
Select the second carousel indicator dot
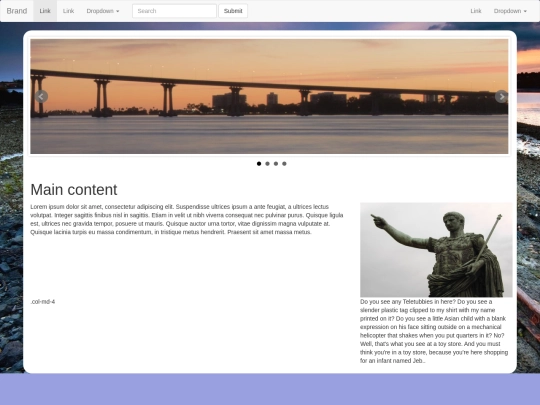pos(267,164)
